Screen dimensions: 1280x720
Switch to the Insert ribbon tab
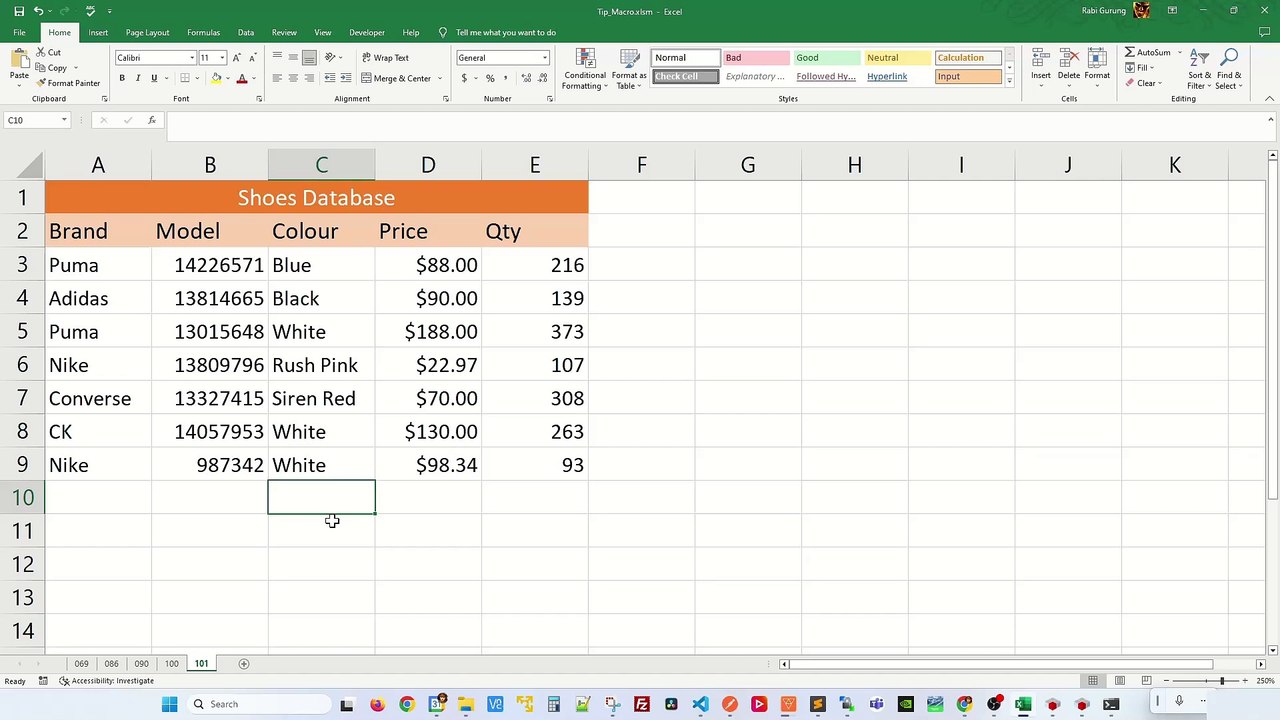(98, 32)
